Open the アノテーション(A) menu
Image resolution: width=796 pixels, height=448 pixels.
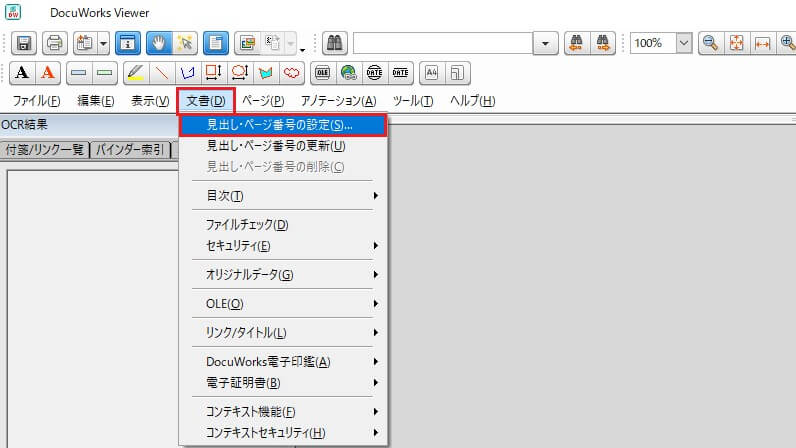click(339, 101)
